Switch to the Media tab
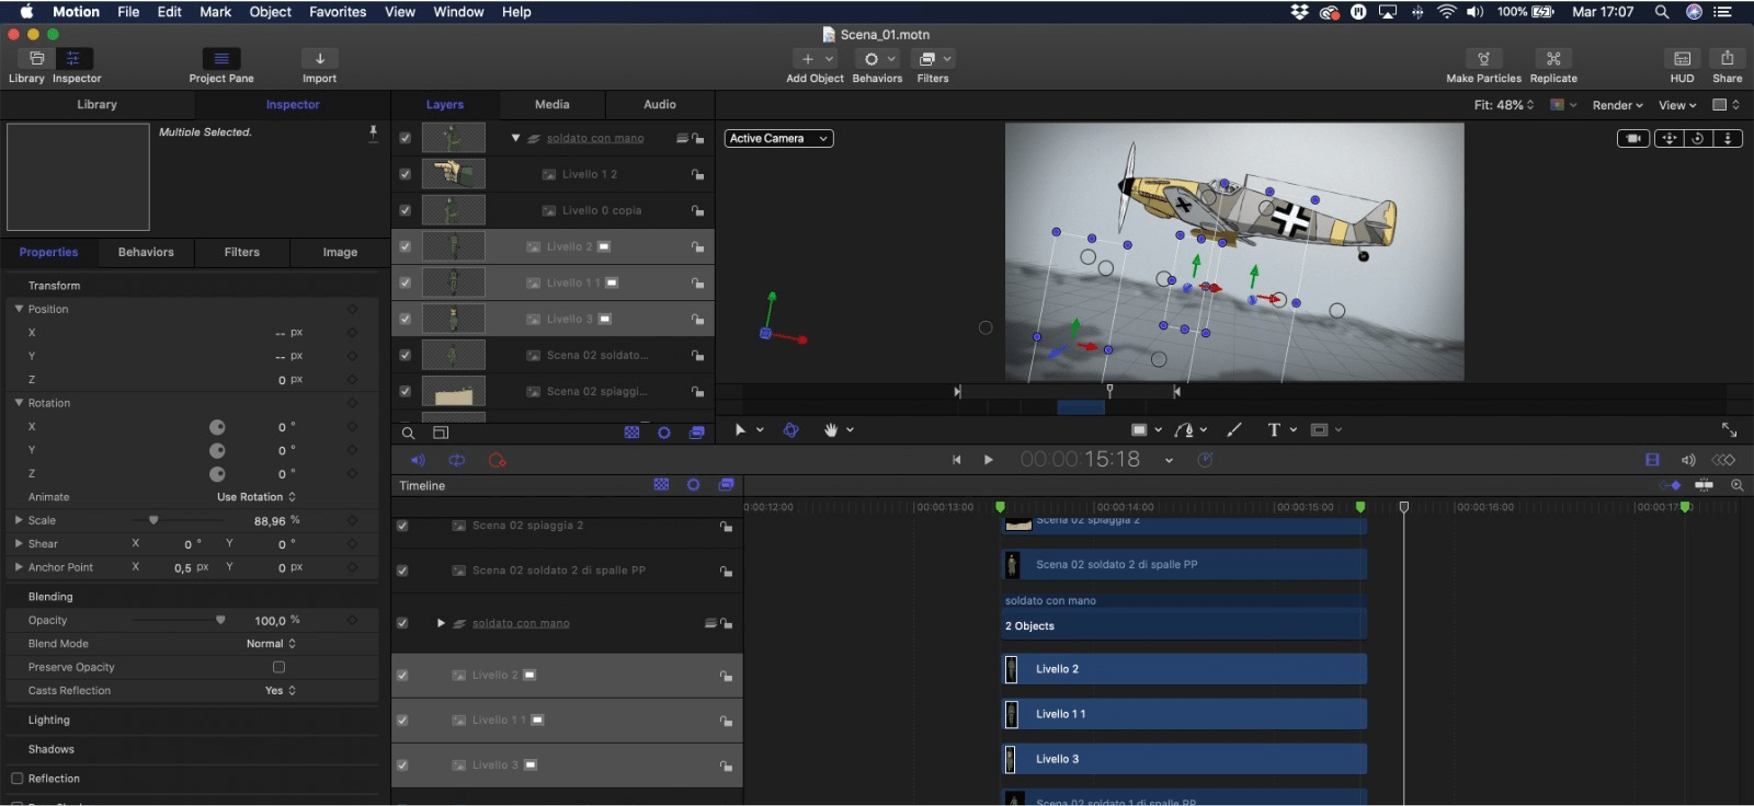The height and width of the screenshot is (806, 1754). pyautogui.click(x=552, y=104)
